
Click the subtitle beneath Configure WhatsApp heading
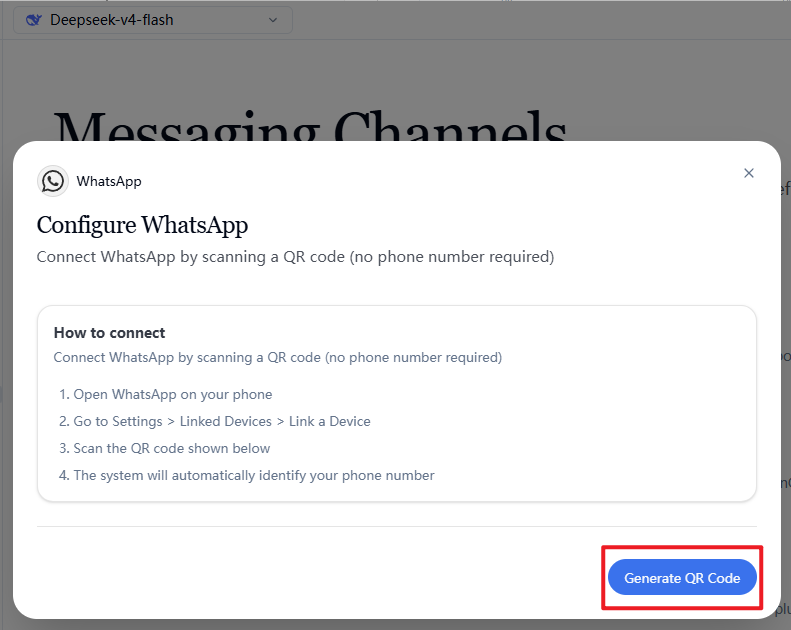[x=295, y=257]
